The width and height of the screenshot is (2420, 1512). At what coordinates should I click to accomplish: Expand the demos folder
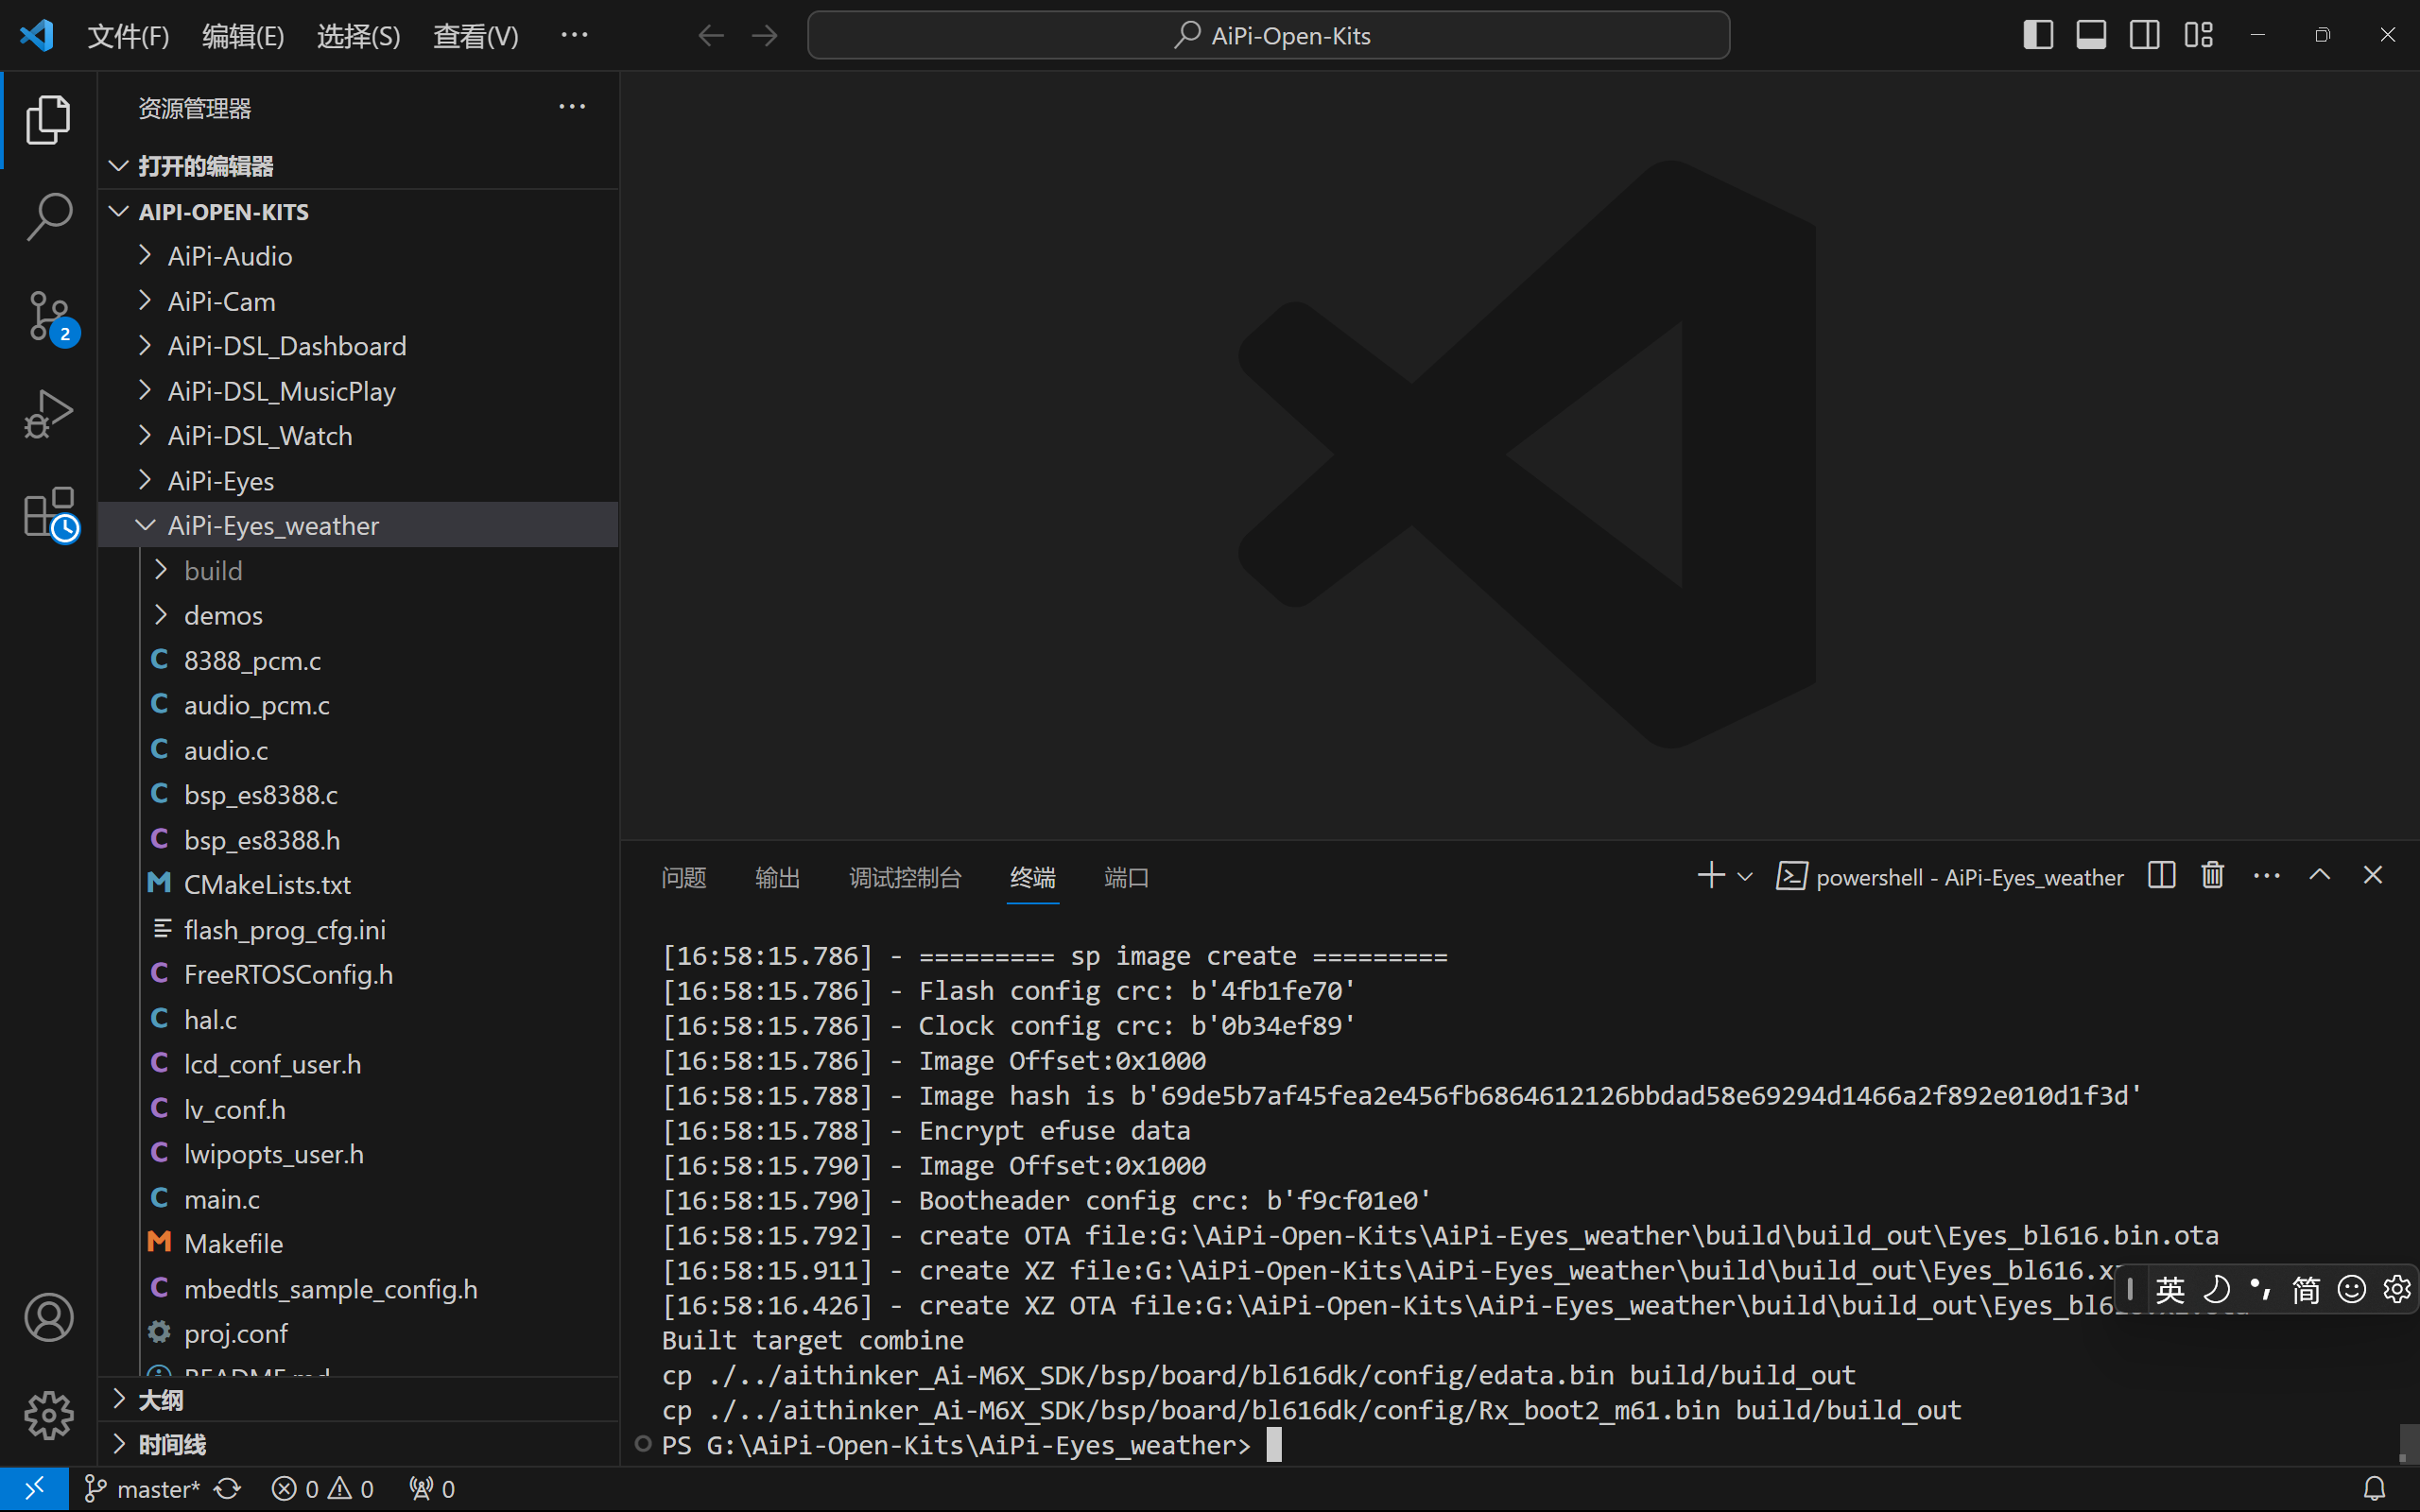tap(358, 615)
